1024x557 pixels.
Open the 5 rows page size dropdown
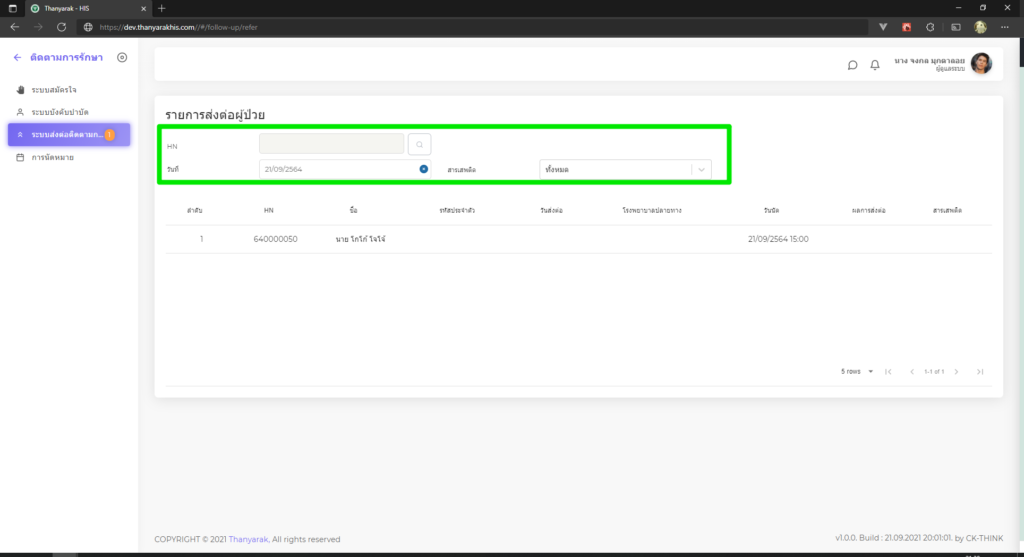[x=857, y=372]
